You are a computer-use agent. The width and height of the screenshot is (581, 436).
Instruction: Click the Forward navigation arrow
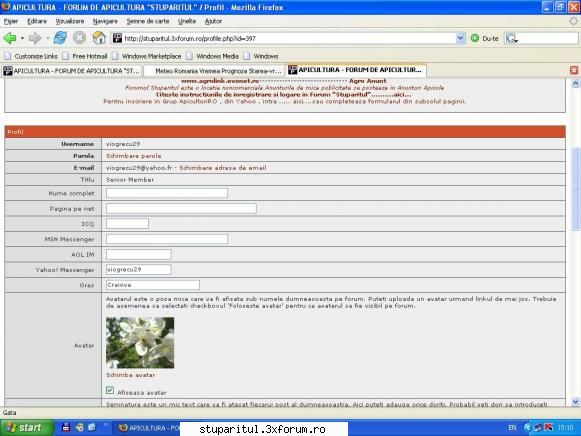click(35, 38)
